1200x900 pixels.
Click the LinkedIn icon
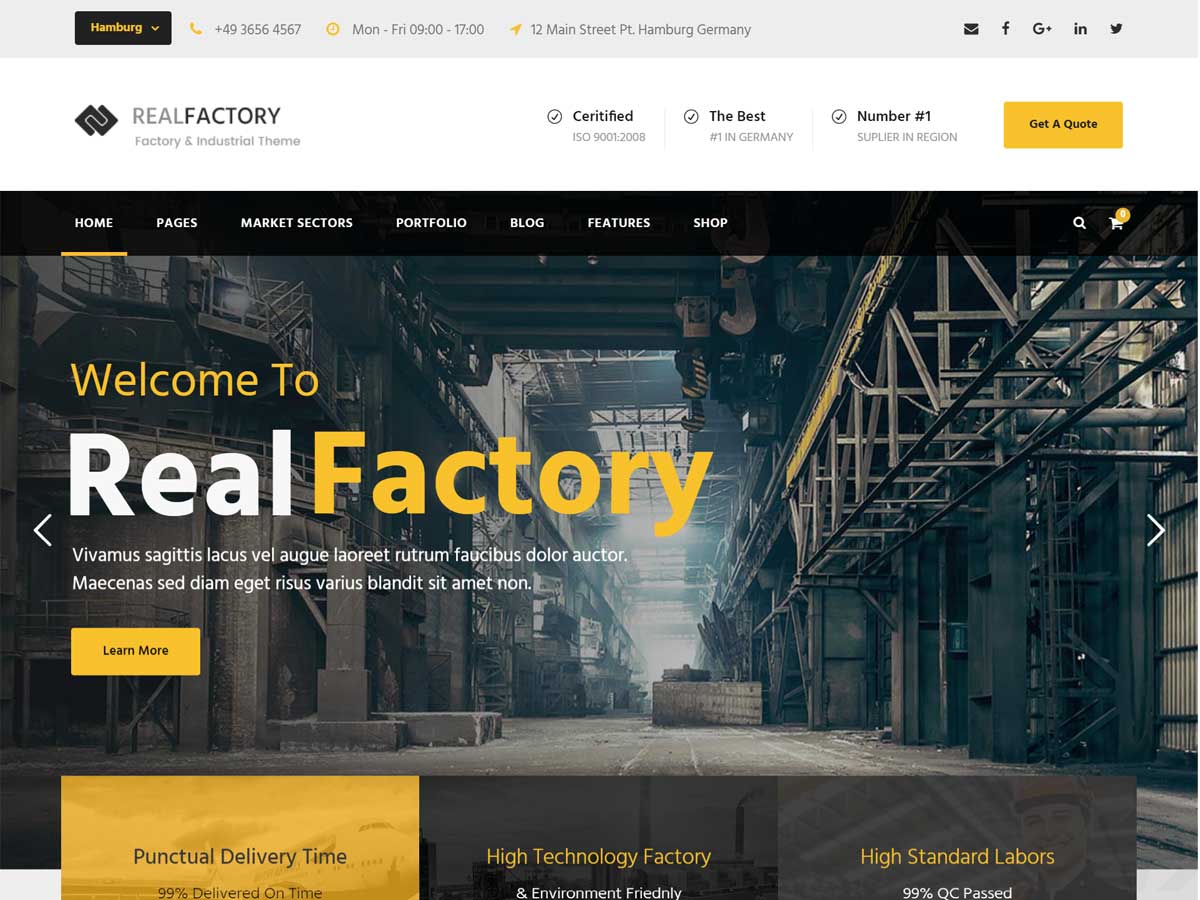1080,29
